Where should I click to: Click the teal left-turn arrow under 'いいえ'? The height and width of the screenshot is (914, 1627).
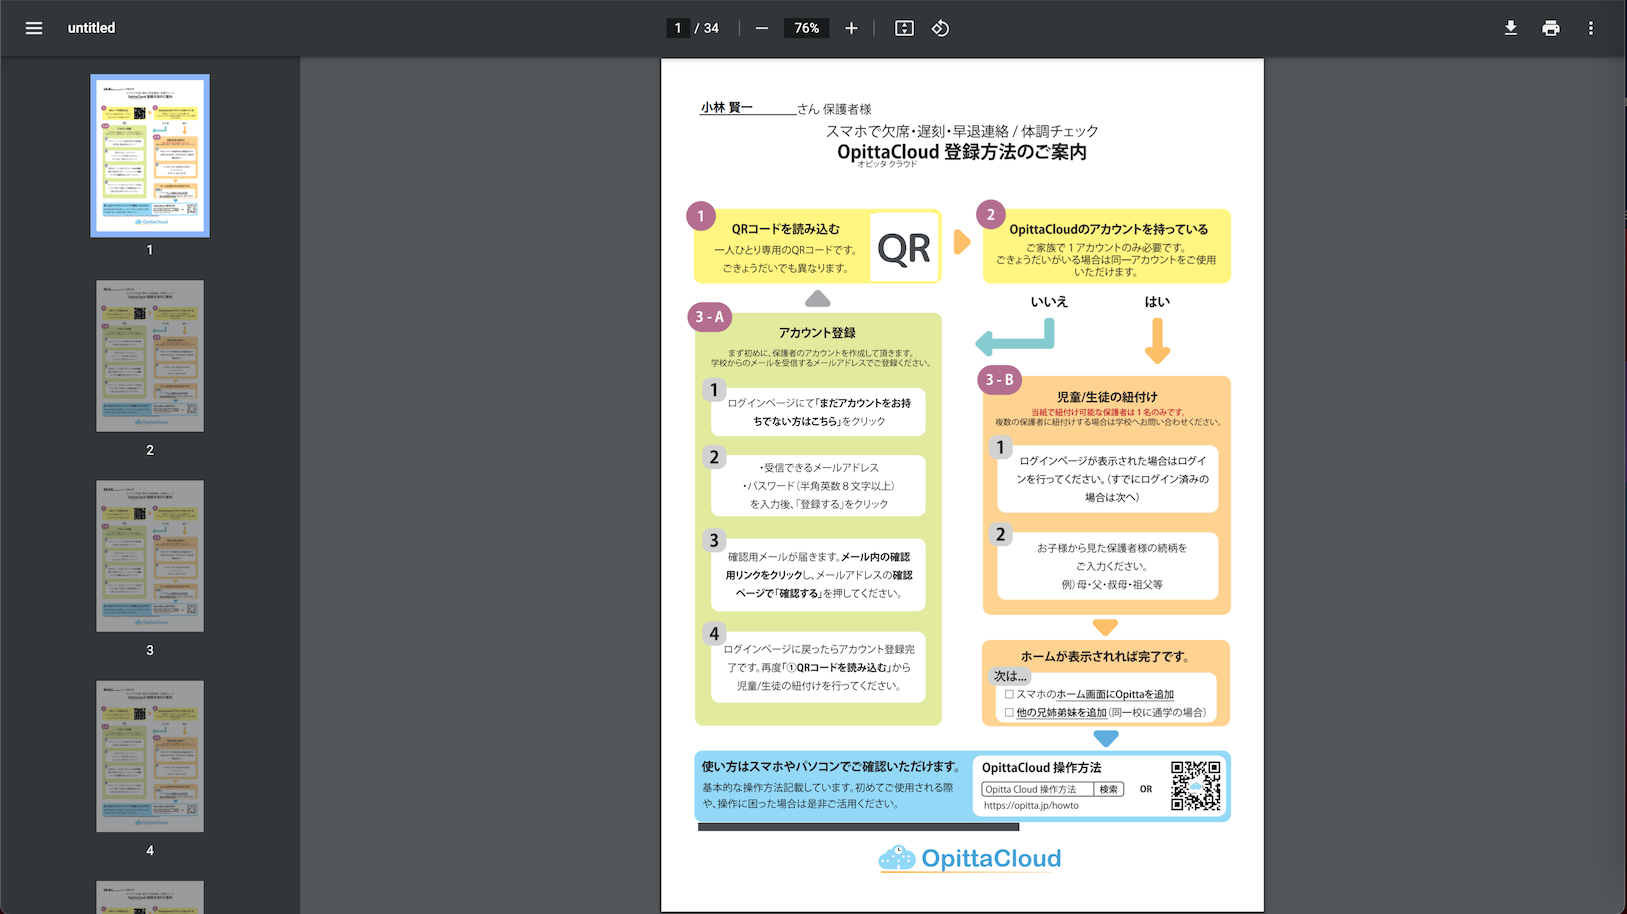[1015, 338]
